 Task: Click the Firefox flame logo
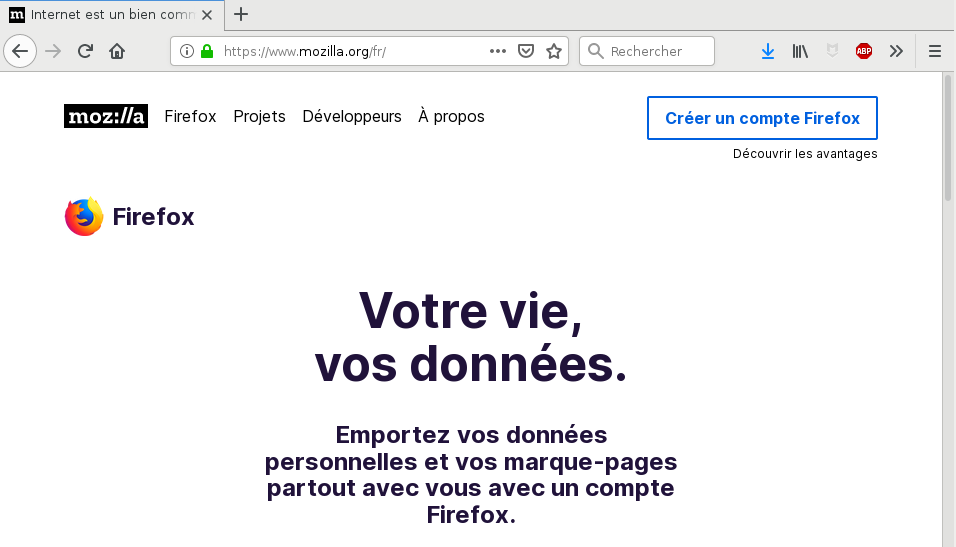tap(84, 216)
